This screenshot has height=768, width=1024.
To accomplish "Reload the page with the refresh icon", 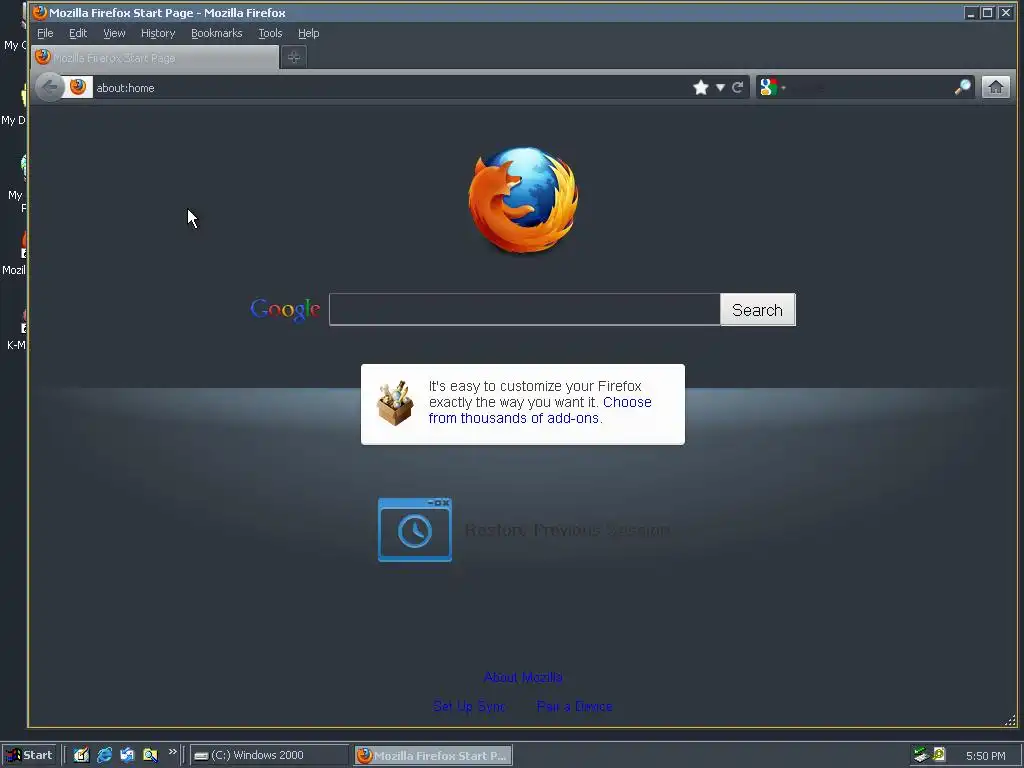I will pyautogui.click(x=738, y=88).
